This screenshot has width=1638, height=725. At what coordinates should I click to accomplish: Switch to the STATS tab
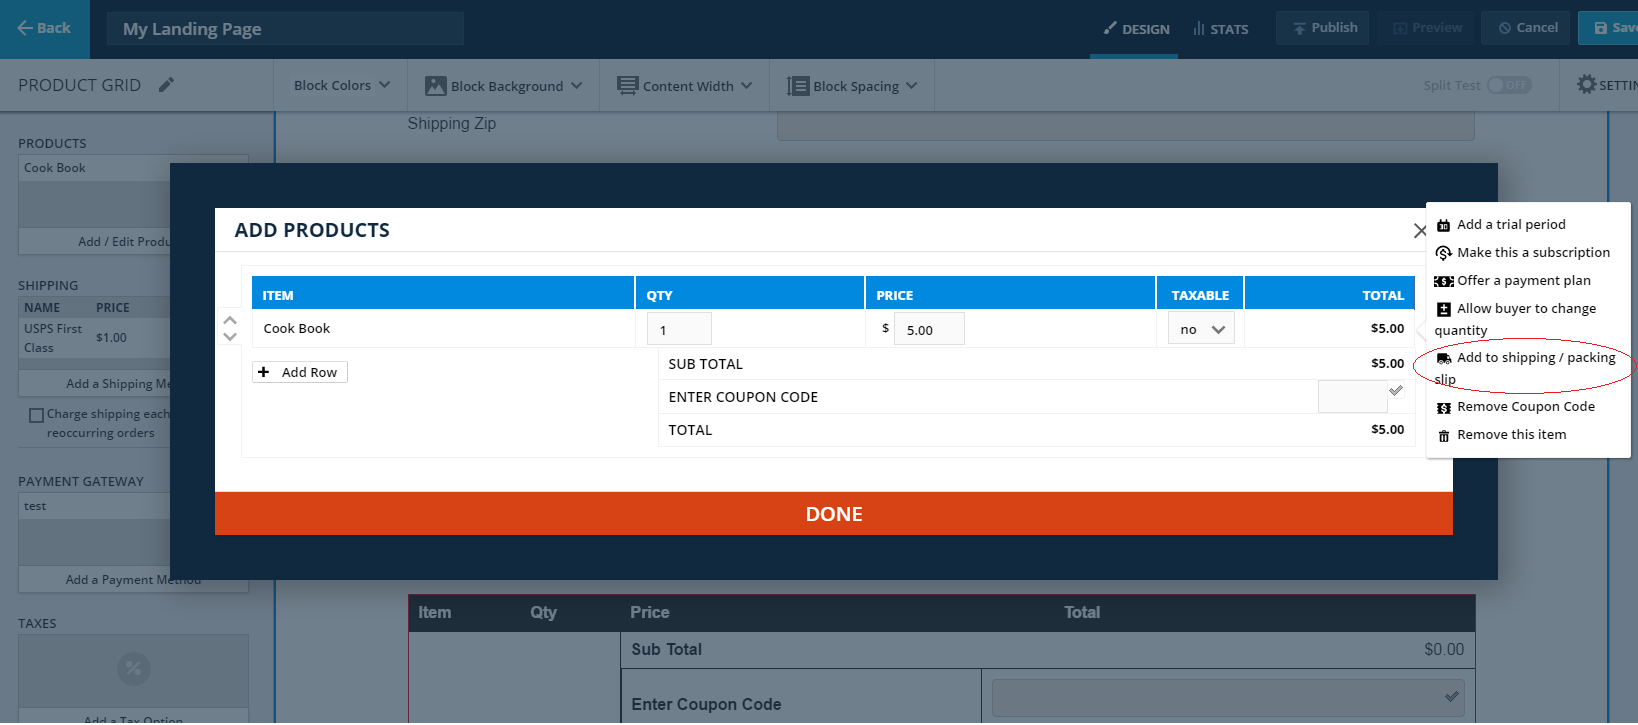(x=1221, y=29)
